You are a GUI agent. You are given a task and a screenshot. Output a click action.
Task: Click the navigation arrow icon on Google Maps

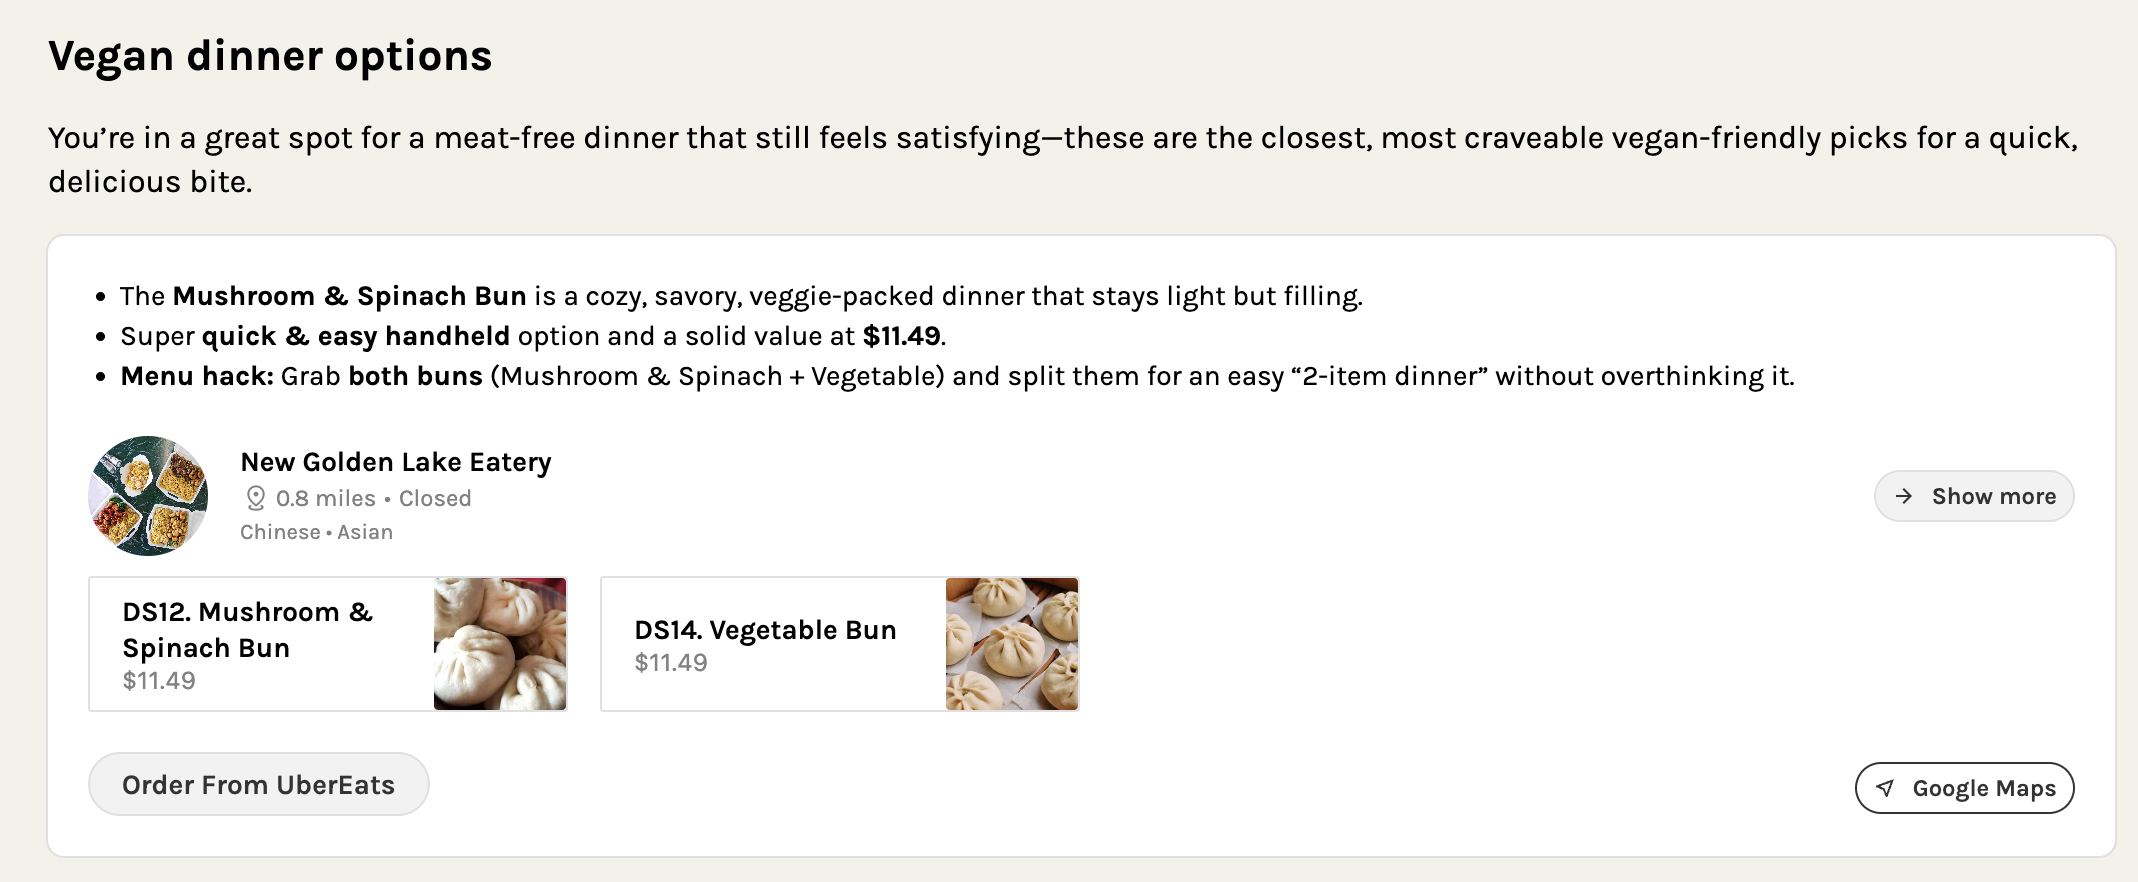1885,788
